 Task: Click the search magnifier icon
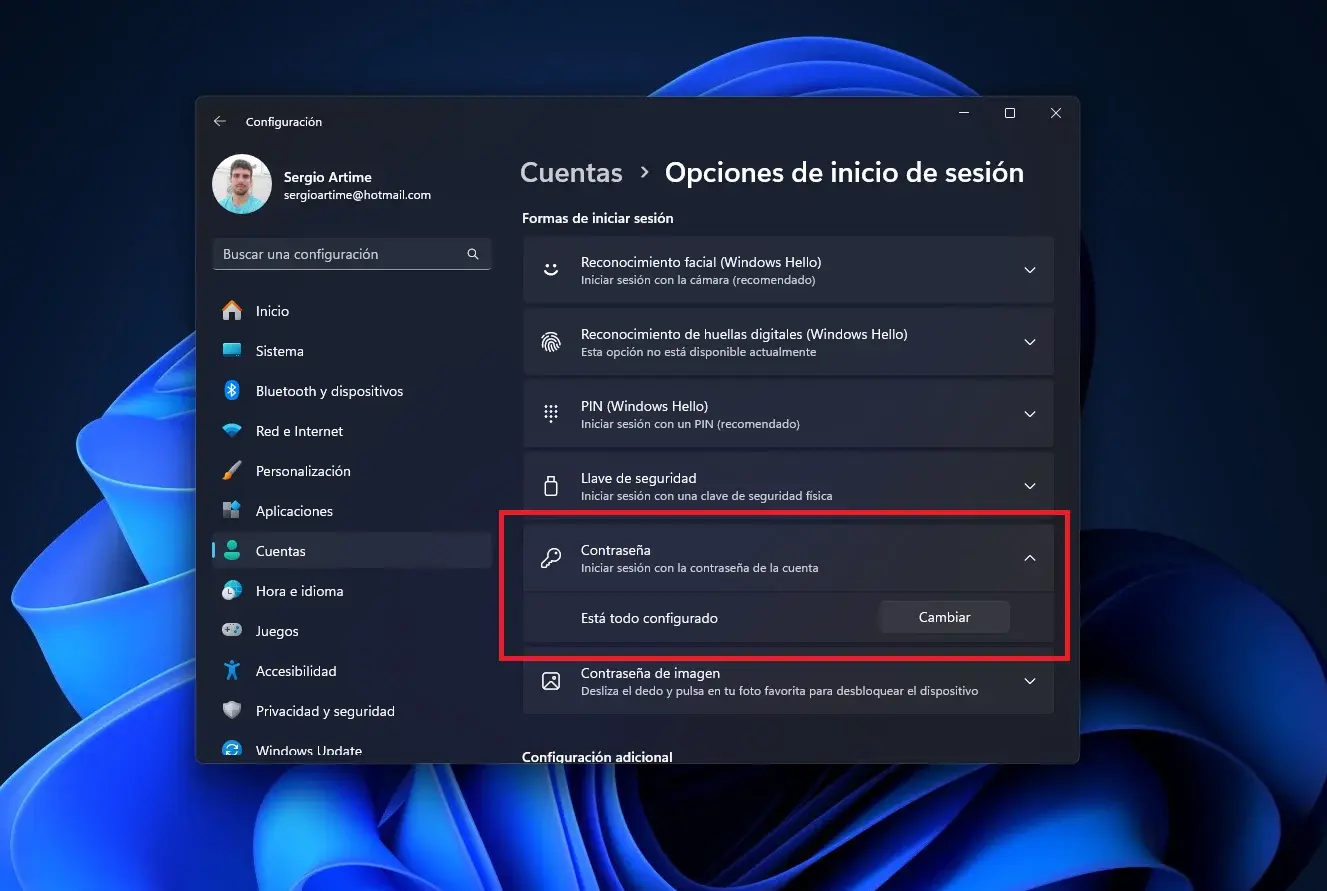[x=473, y=255]
